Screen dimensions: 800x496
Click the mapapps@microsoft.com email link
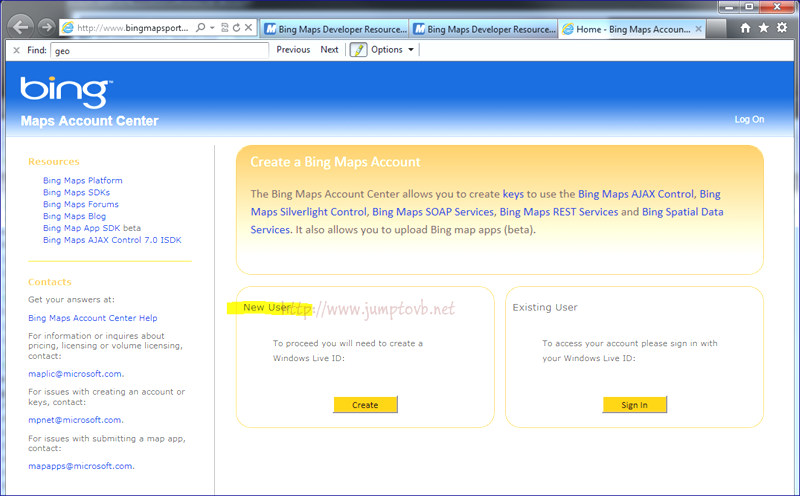tap(80, 466)
